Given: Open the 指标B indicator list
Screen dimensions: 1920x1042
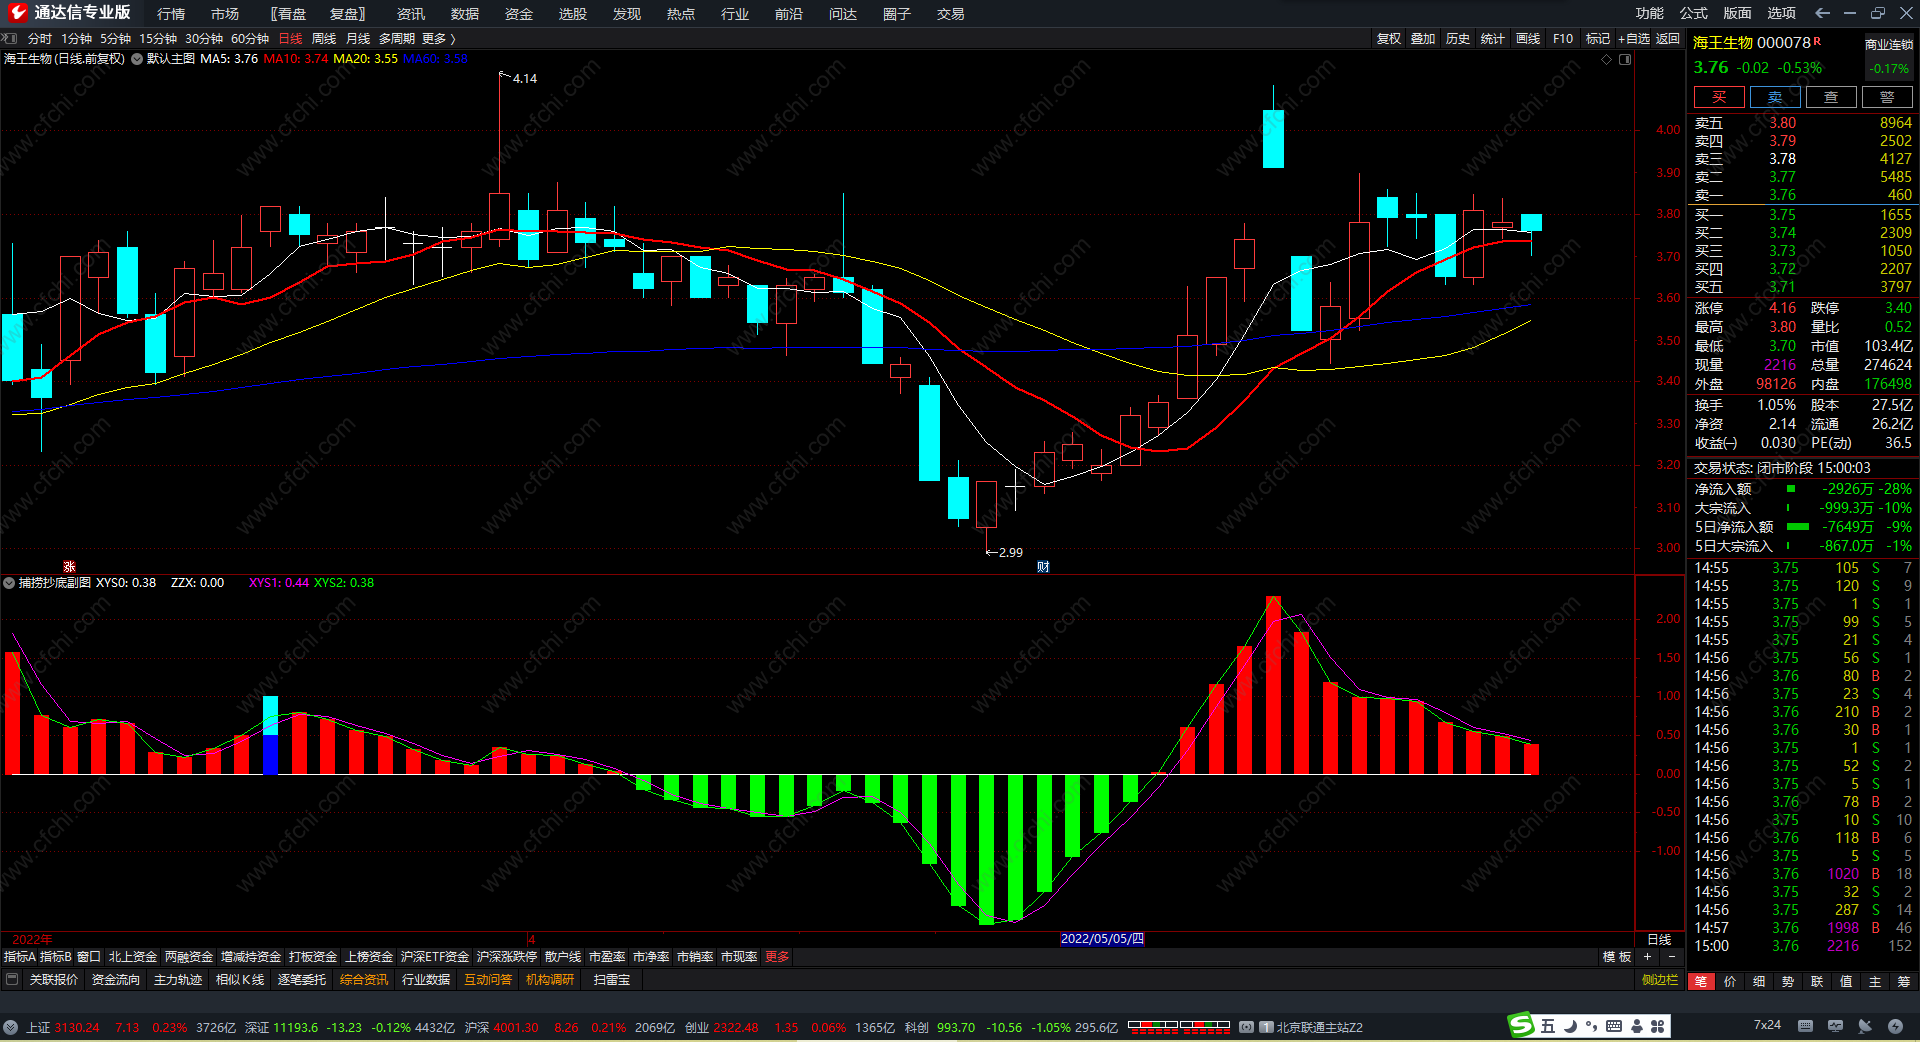Looking at the screenshot, I should 56,957.
